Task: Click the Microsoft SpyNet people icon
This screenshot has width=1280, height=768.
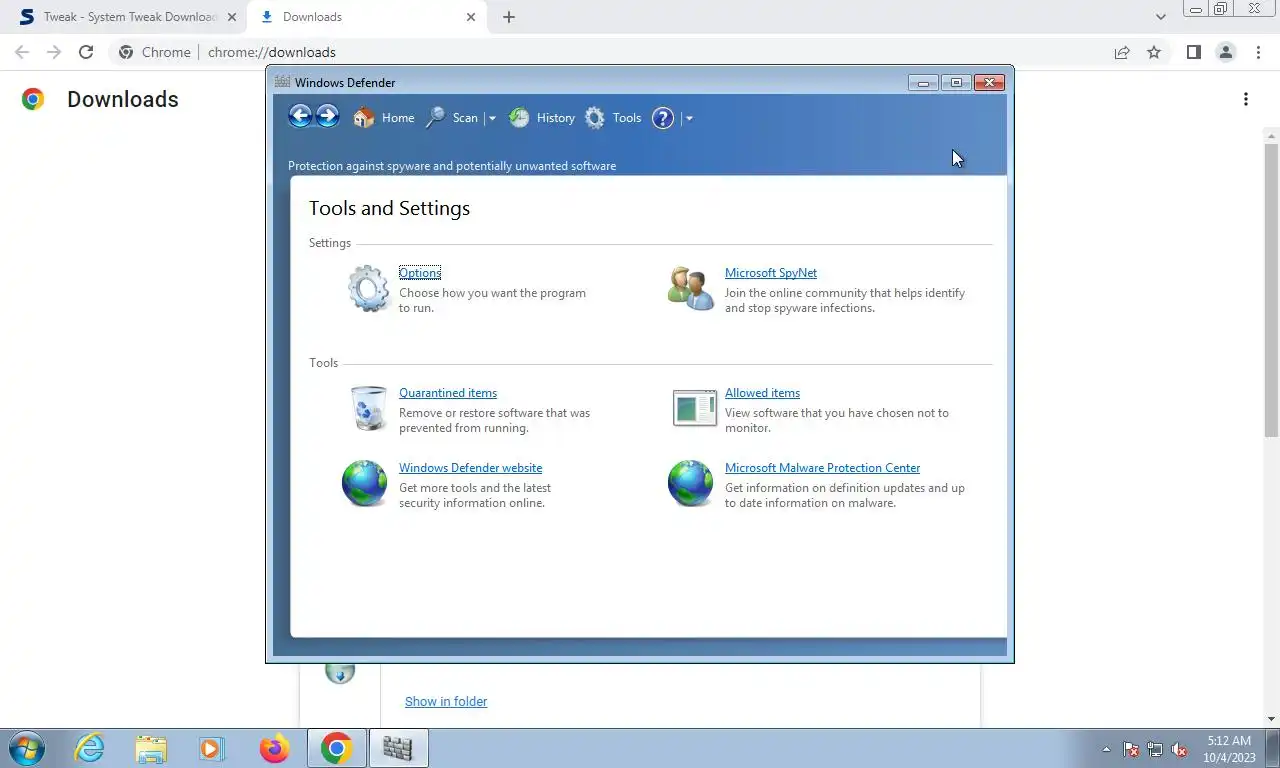Action: pos(691,289)
